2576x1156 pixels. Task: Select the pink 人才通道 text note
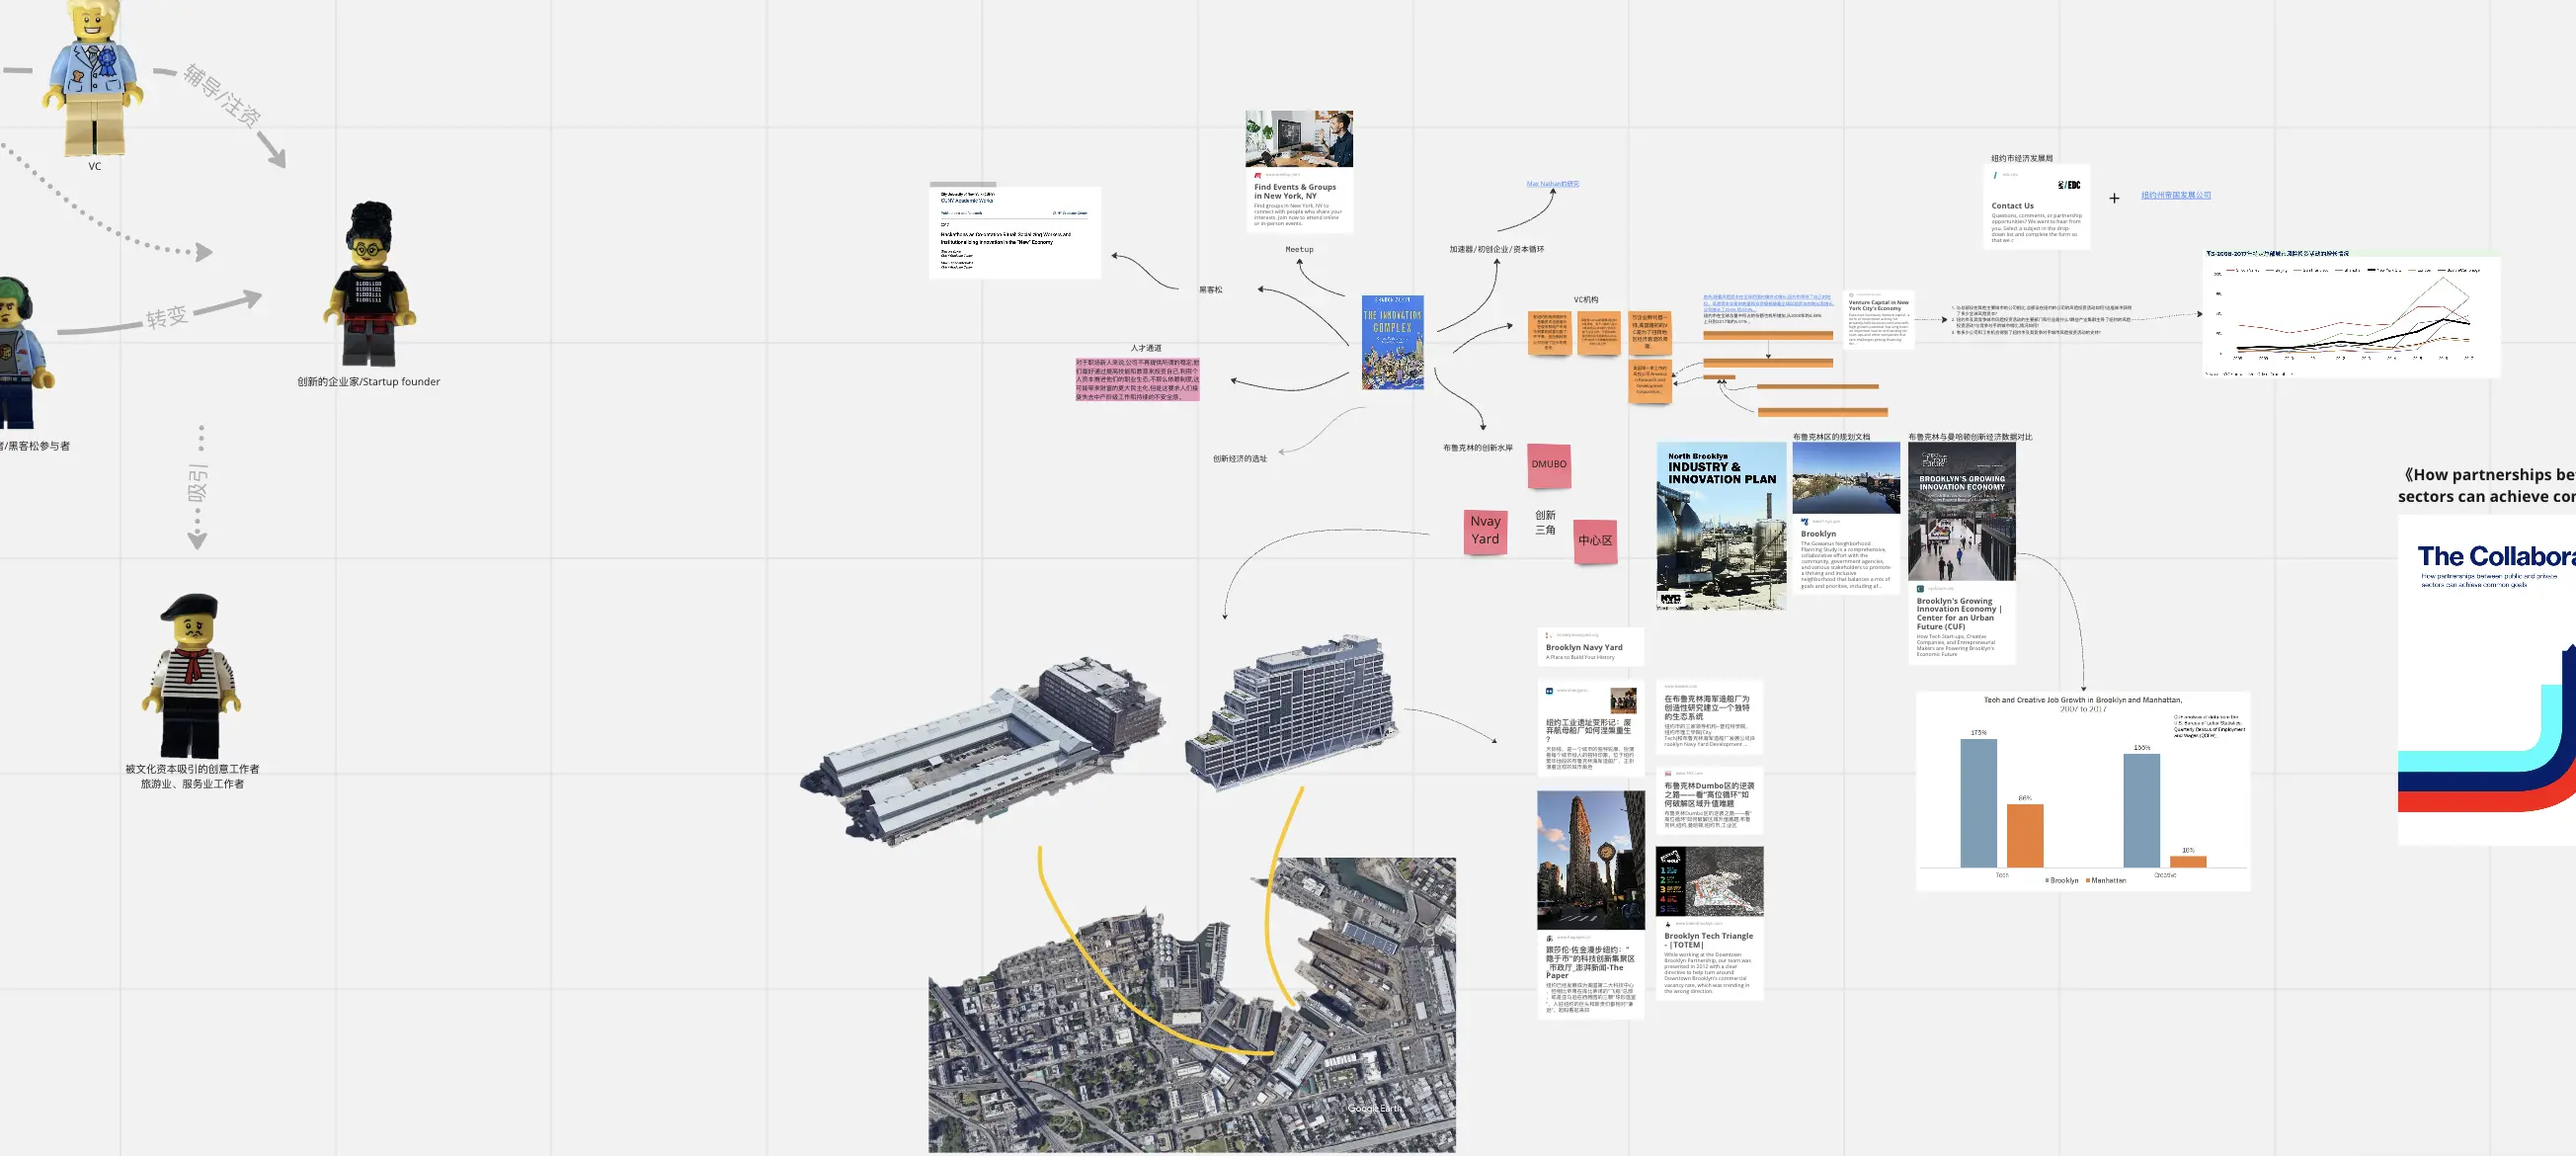coord(1137,380)
